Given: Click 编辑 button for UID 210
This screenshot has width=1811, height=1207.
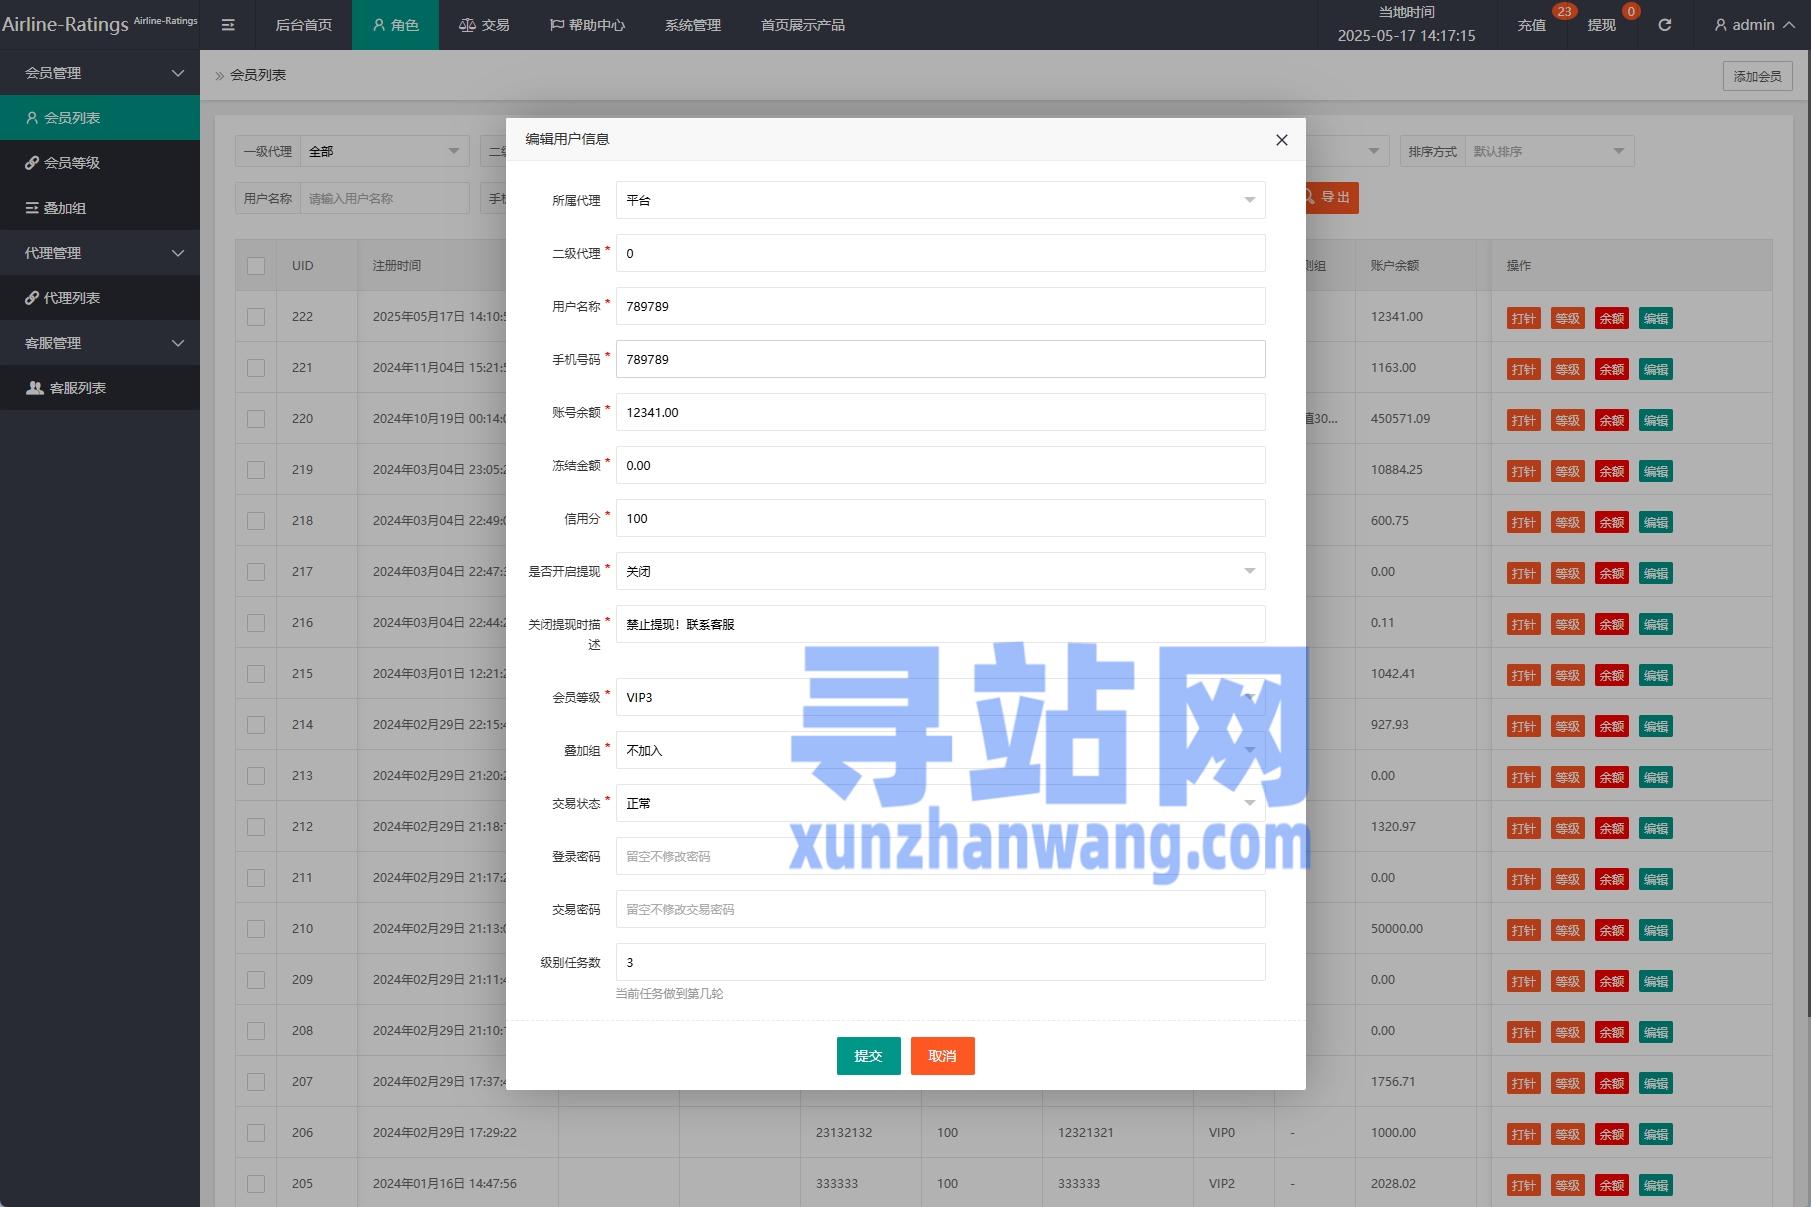Looking at the screenshot, I should tap(1656, 931).
